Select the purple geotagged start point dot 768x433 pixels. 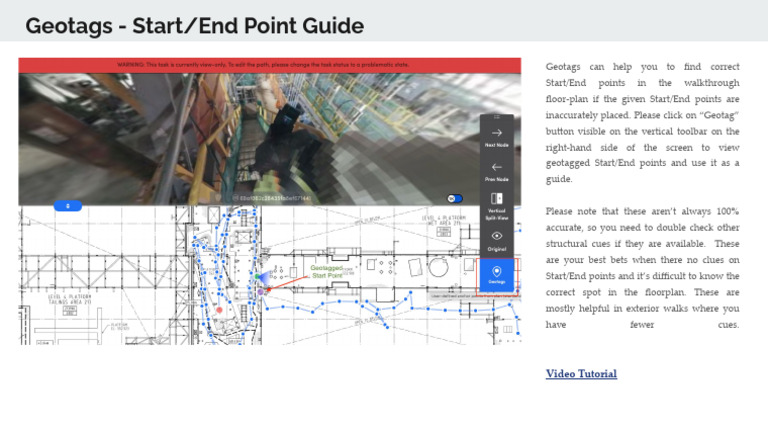click(261, 292)
